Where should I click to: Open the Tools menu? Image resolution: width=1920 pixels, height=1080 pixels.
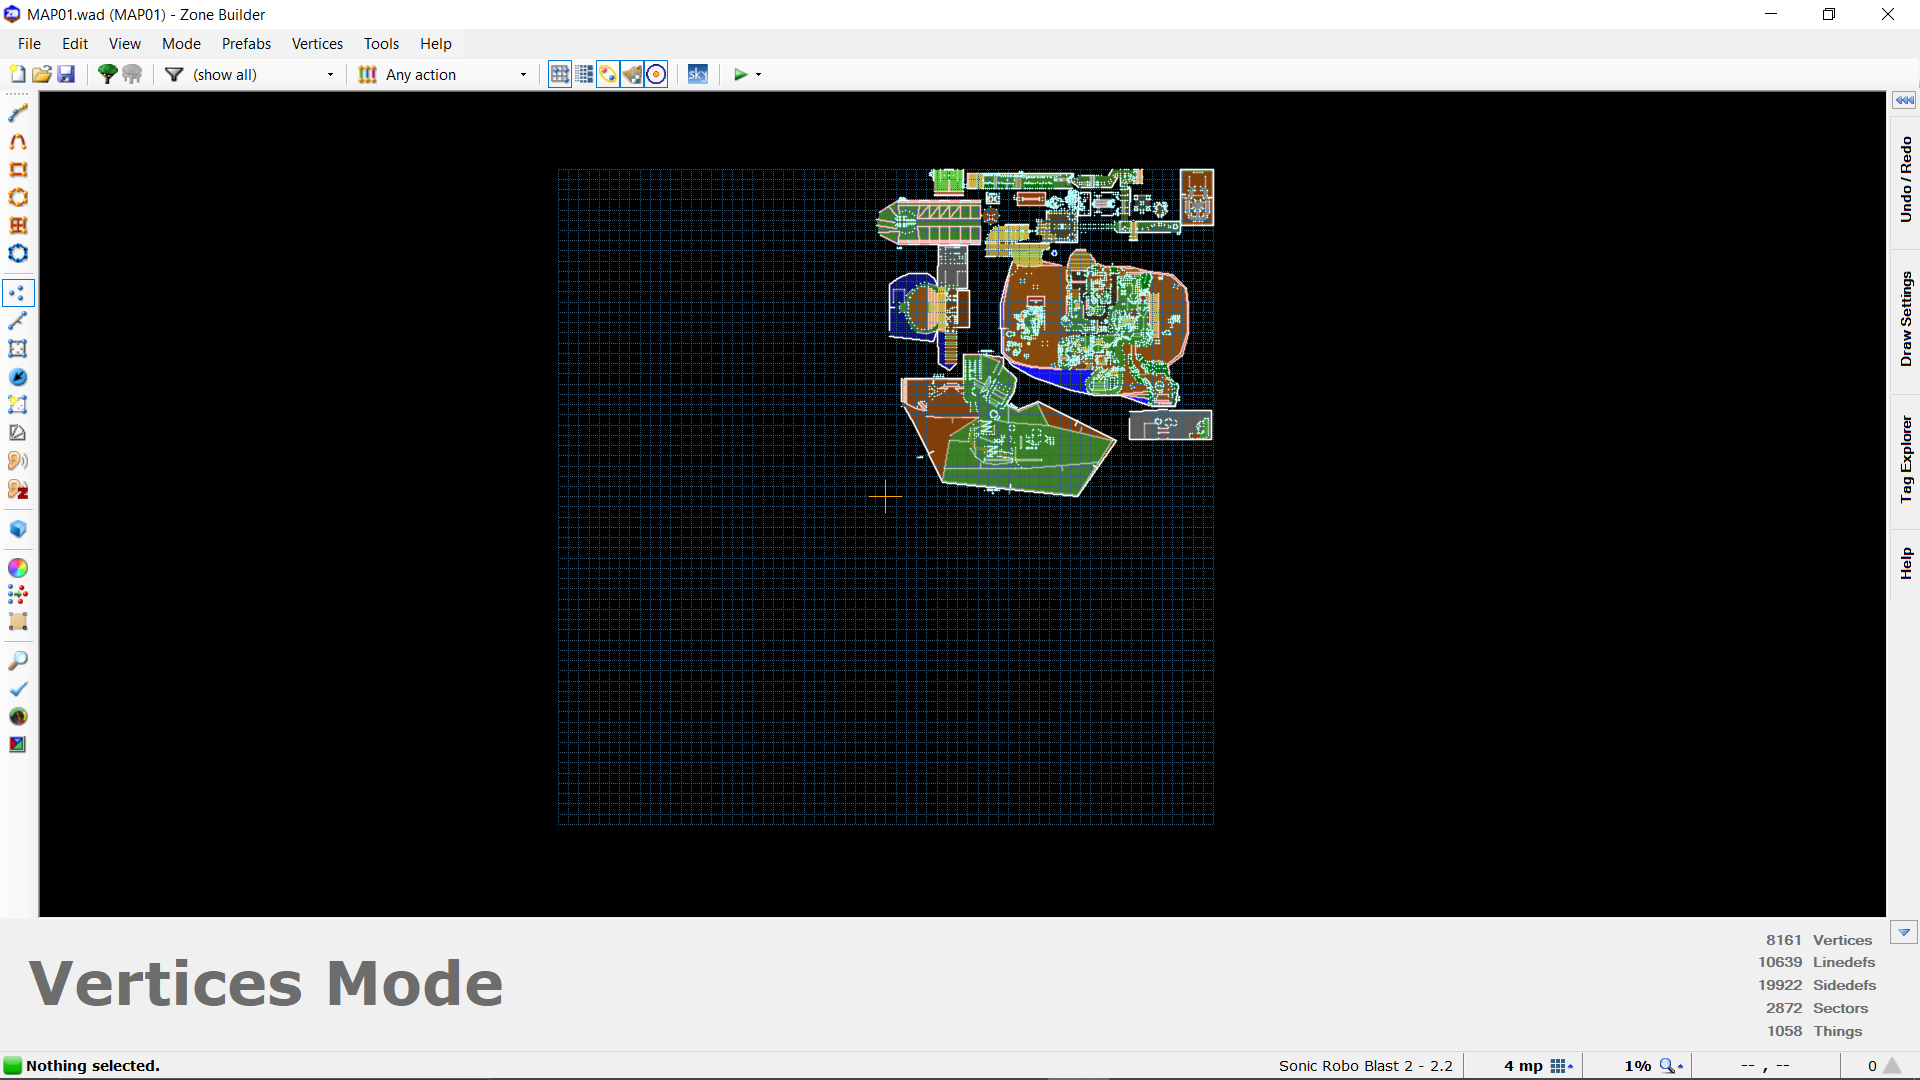click(381, 44)
